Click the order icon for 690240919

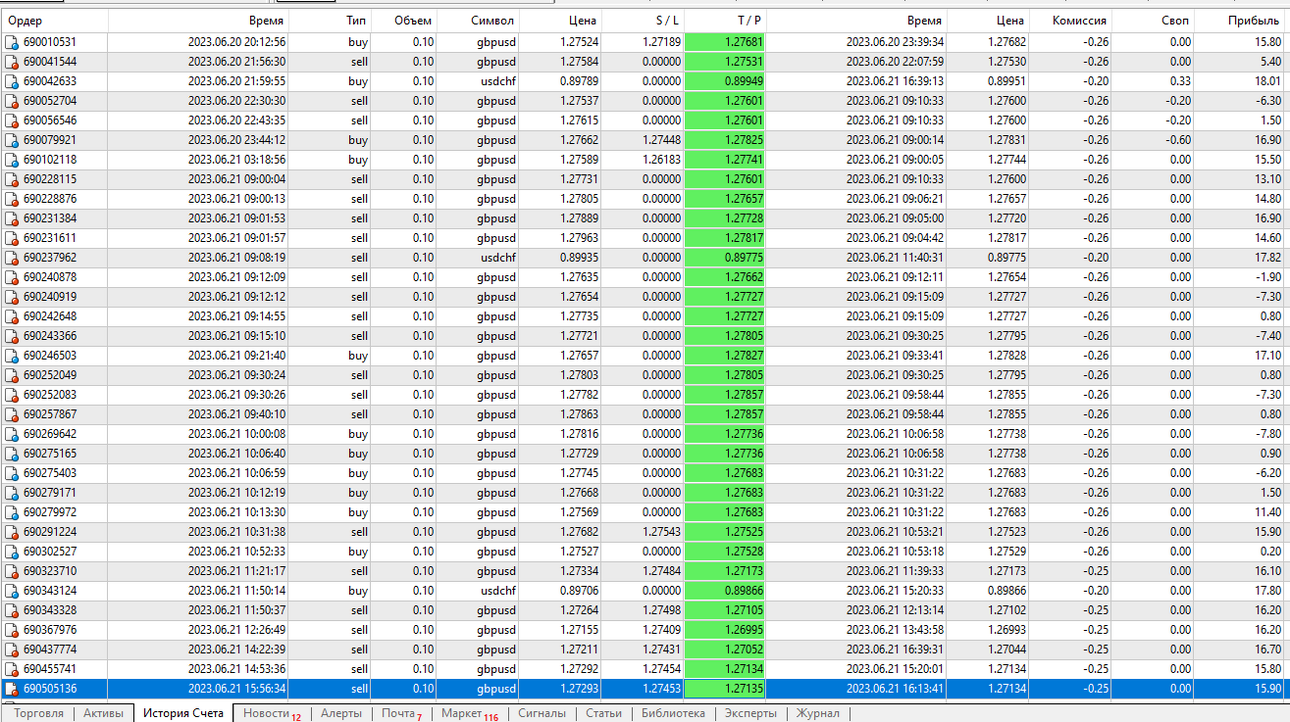click(12, 297)
